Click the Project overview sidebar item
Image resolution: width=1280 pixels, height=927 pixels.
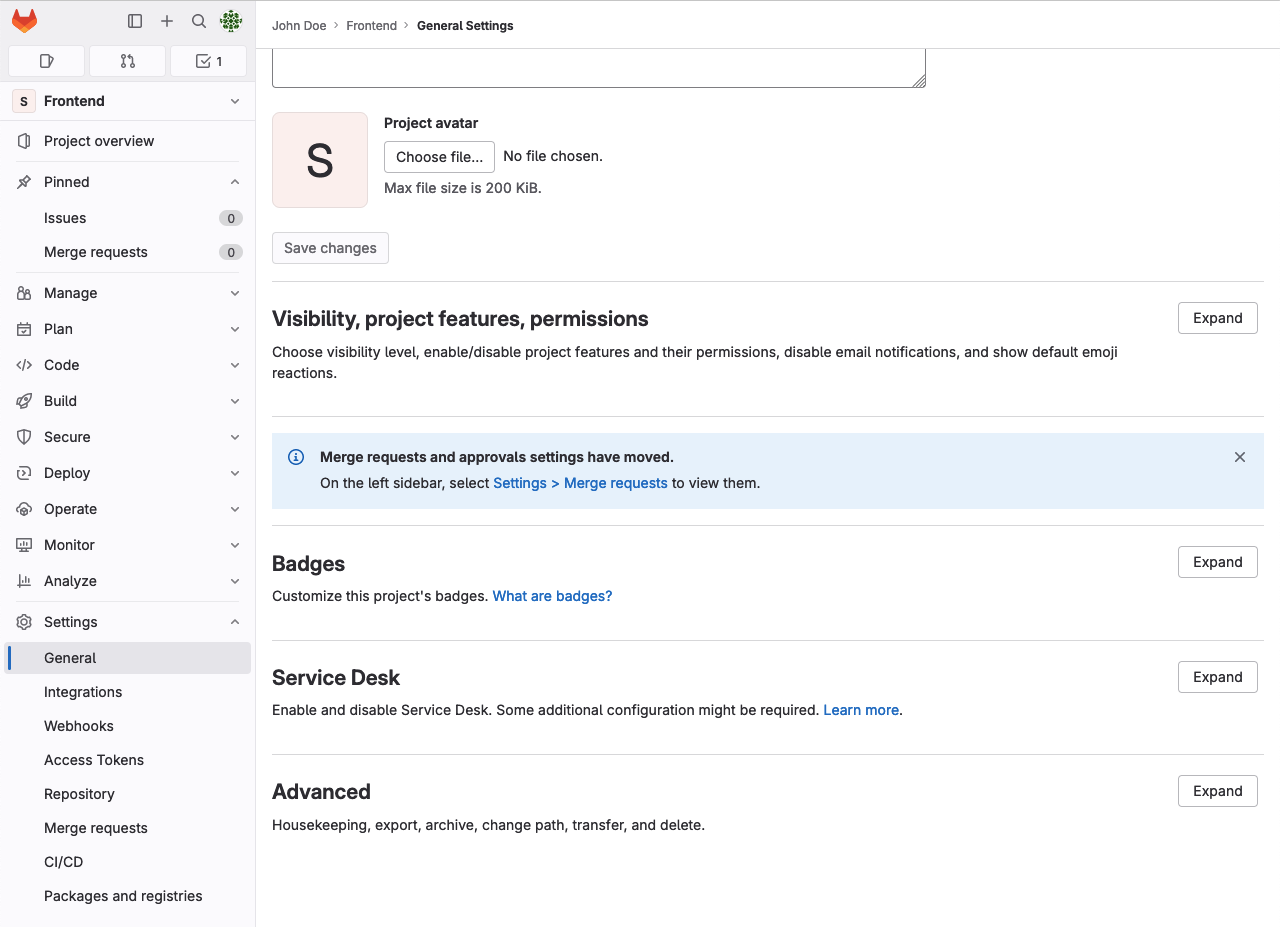127,141
